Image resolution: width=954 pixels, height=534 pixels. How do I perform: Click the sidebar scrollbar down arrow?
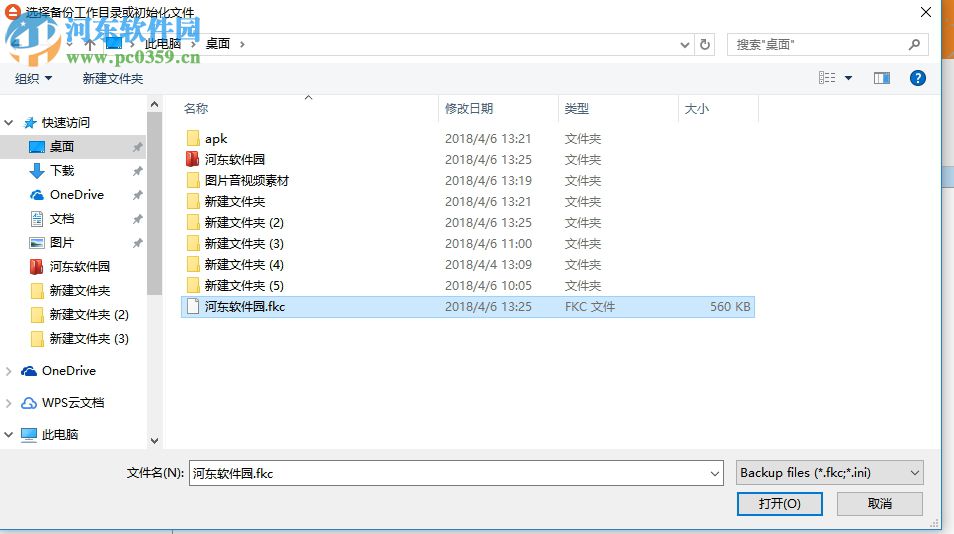tap(155, 441)
